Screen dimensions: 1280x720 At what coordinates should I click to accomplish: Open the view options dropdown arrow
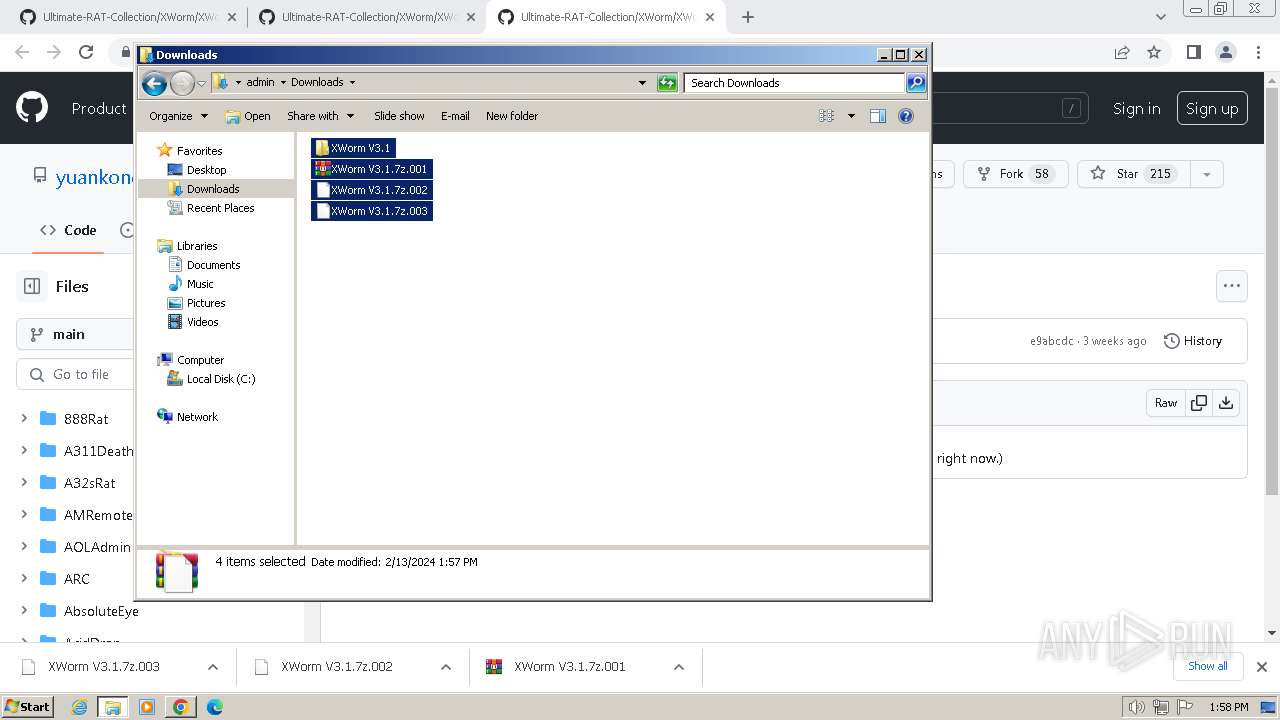[851, 116]
